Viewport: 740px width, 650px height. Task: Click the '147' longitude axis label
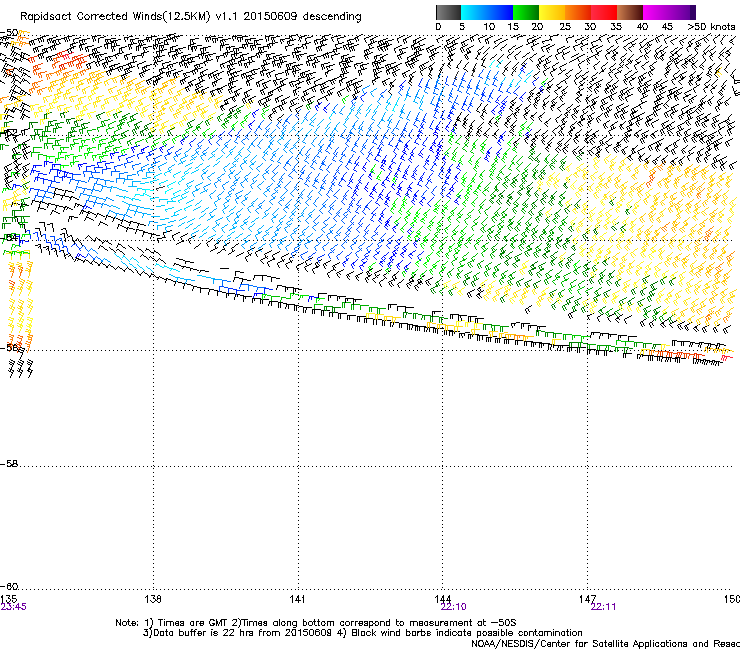(x=587, y=599)
